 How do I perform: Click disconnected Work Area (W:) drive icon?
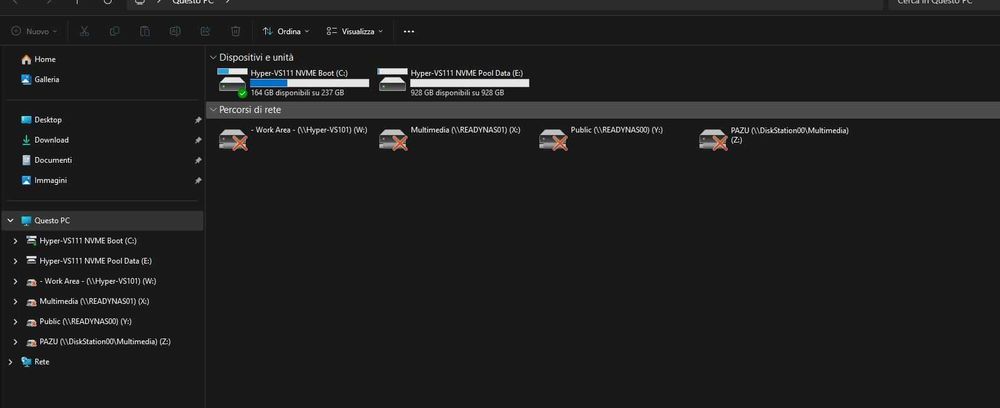point(233,139)
